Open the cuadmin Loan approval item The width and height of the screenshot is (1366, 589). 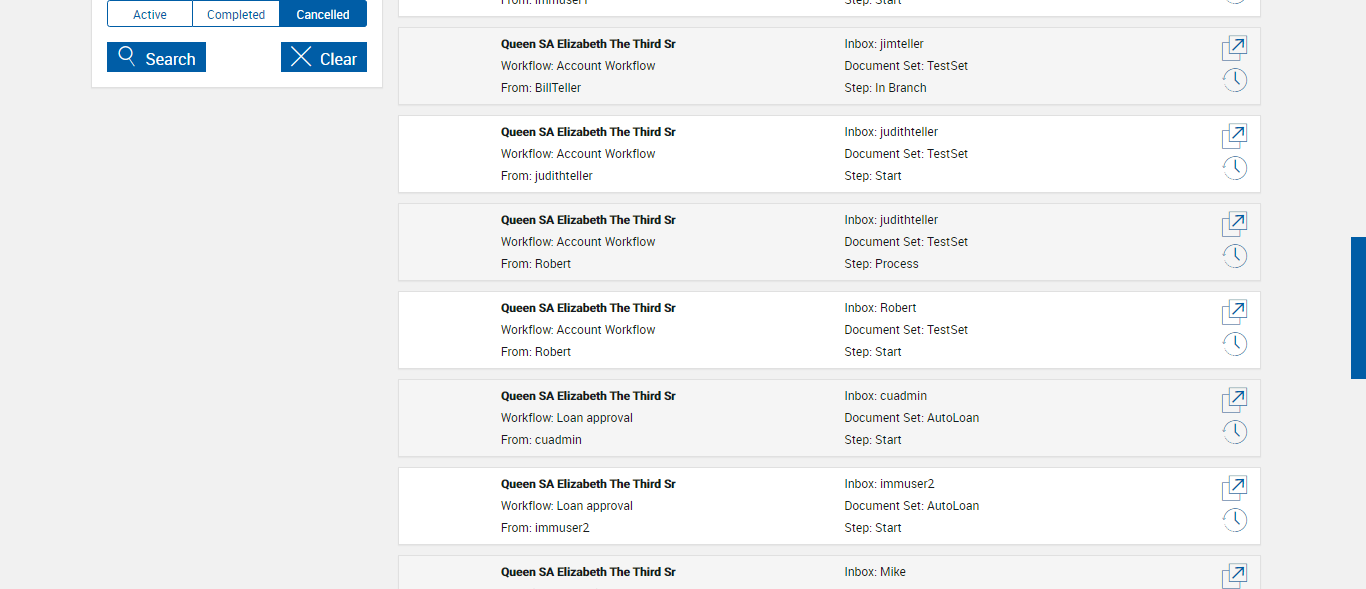(x=1234, y=401)
